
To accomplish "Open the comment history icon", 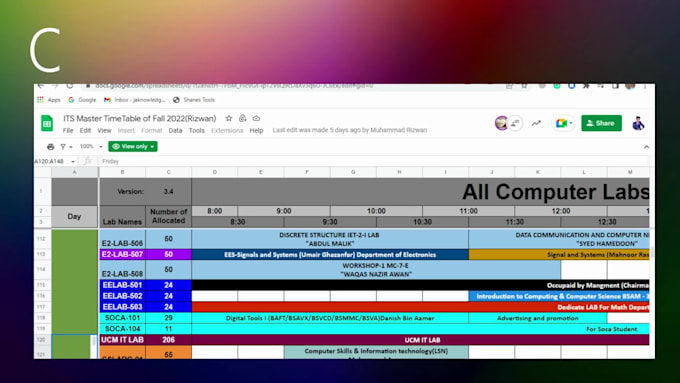I will click(x=515, y=123).
